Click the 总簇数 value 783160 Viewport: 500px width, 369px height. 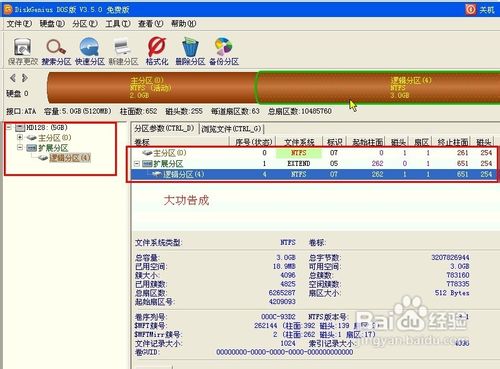tap(458, 275)
